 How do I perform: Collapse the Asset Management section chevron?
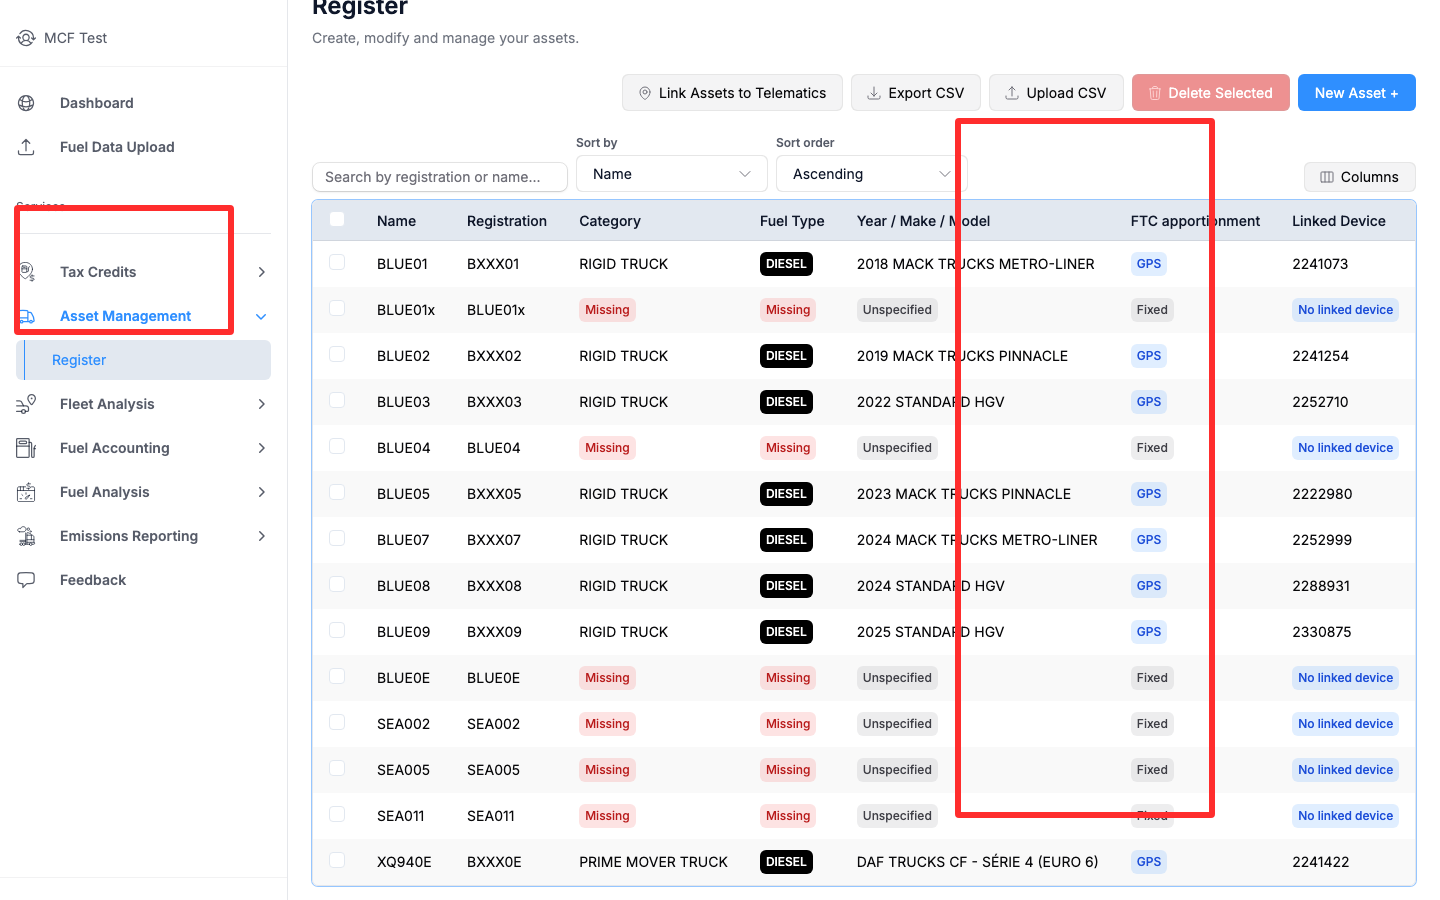point(260,316)
